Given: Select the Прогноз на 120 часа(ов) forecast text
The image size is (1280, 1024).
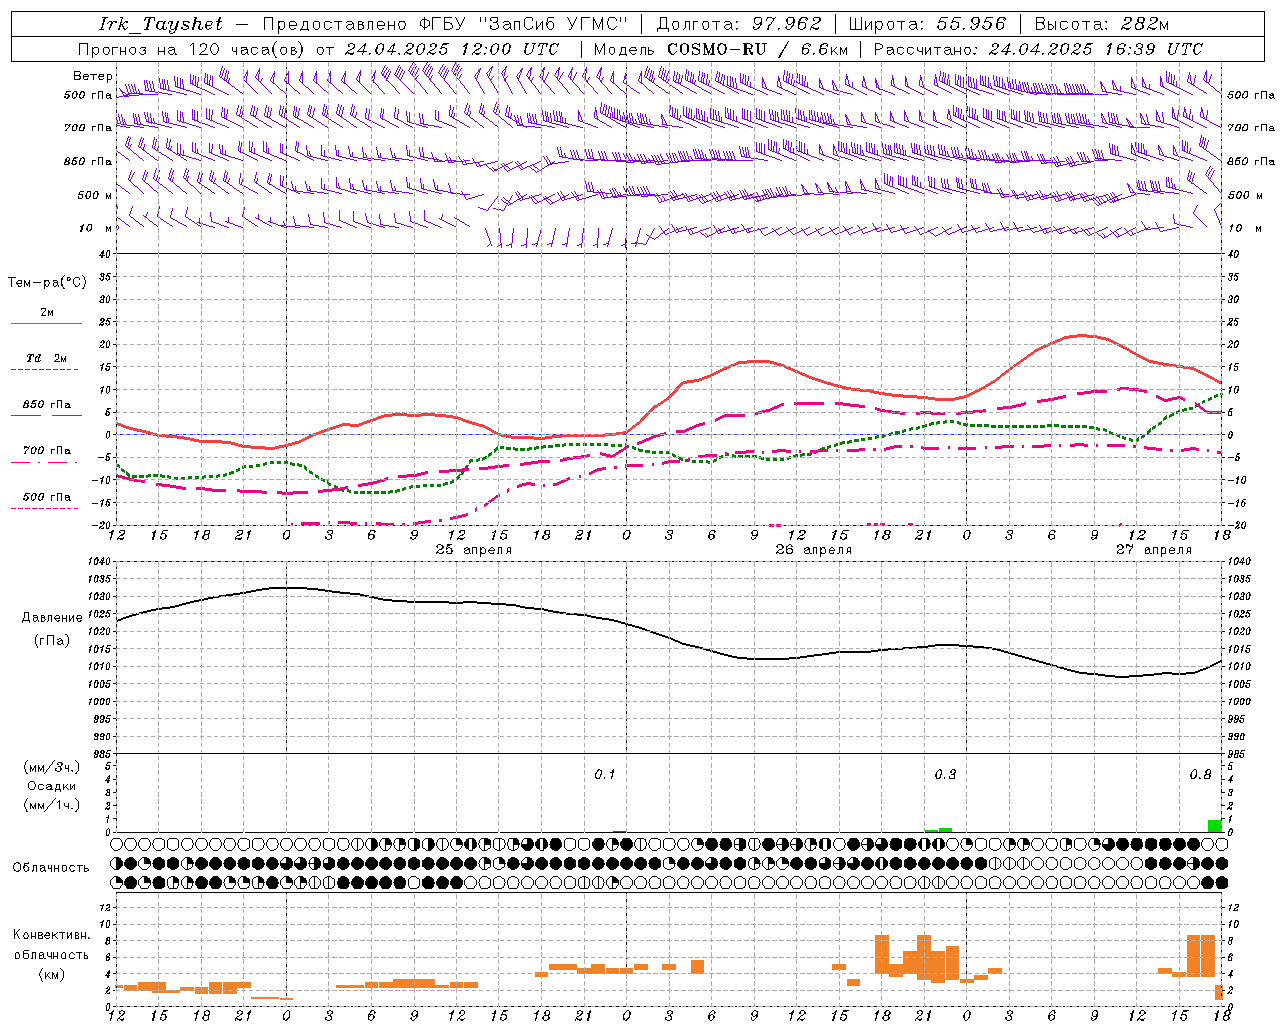Looking at the screenshot, I should (x=193, y=49).
